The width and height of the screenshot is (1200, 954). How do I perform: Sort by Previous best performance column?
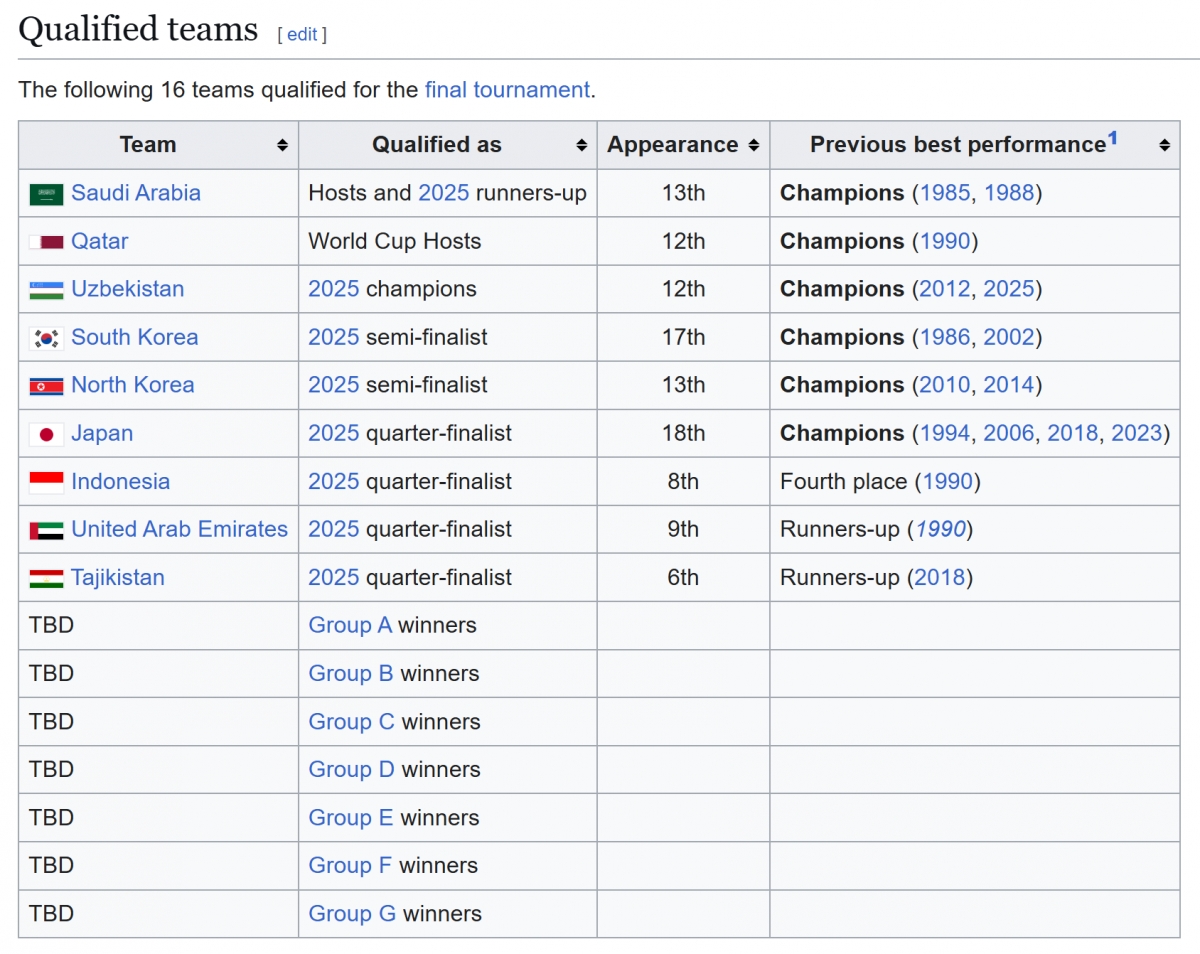[1163, 144]
